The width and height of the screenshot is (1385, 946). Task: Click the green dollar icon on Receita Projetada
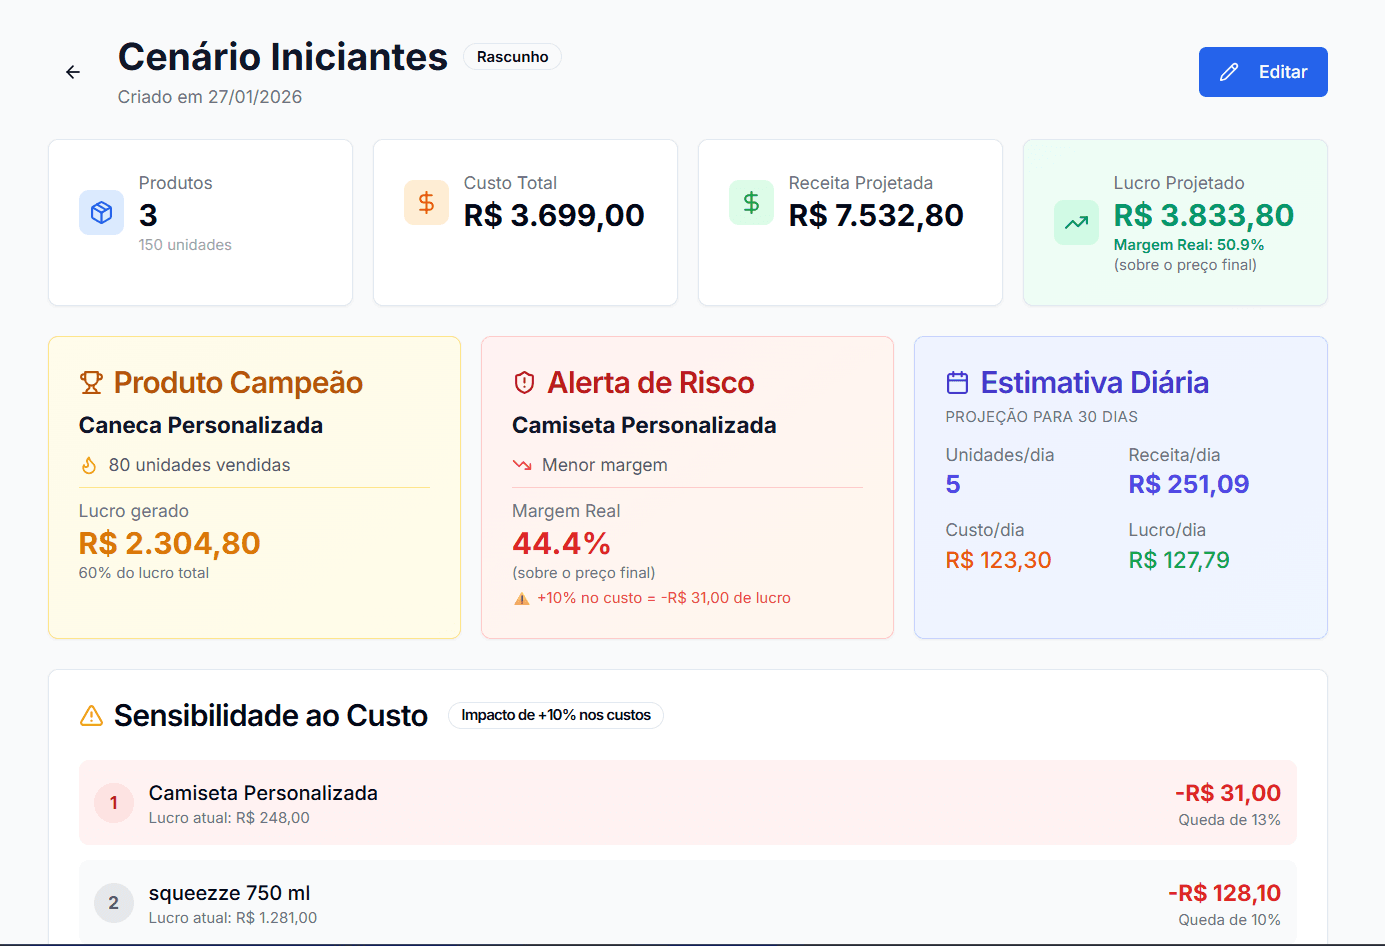click(x=751, y=202)
